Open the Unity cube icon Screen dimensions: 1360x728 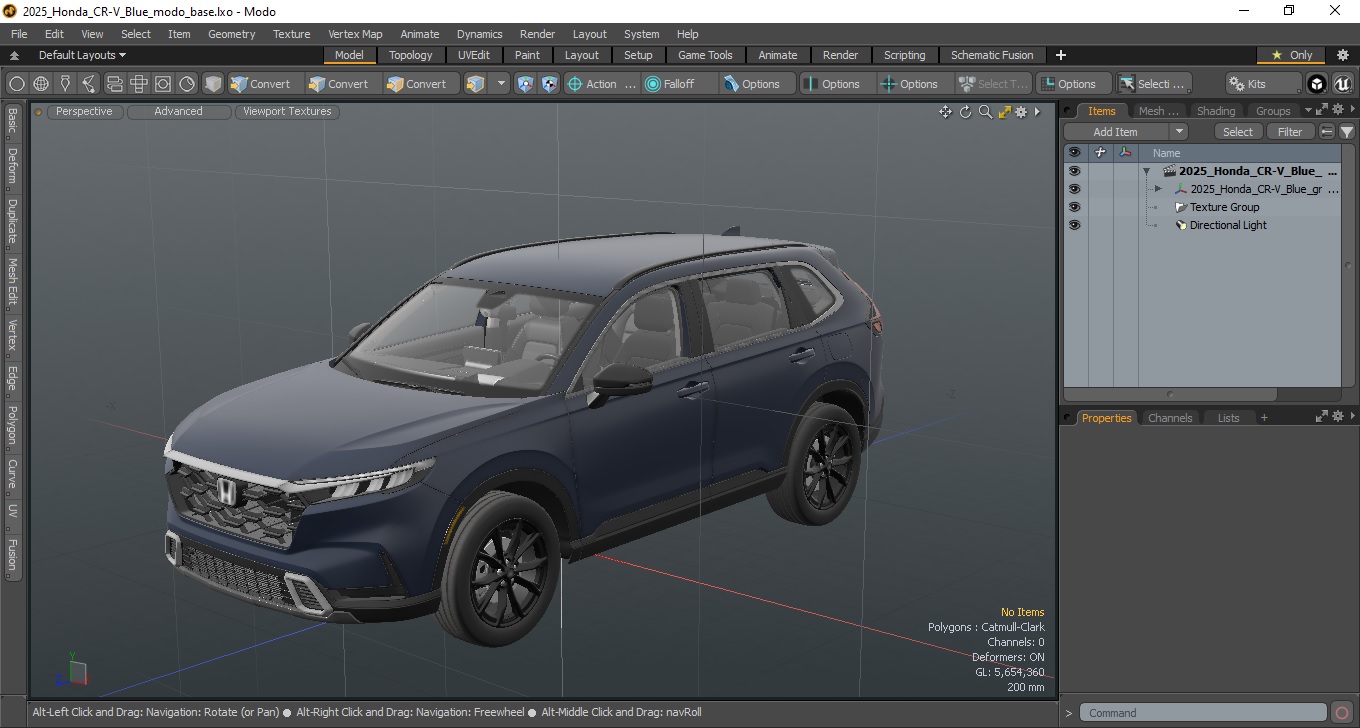pyautogui.click(x=1317, y=84)
